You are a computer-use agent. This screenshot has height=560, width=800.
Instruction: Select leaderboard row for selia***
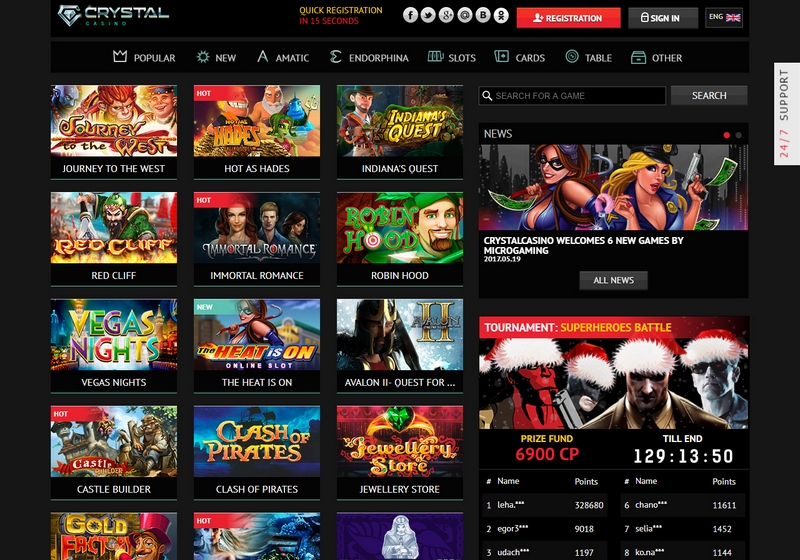pos(683,529)
